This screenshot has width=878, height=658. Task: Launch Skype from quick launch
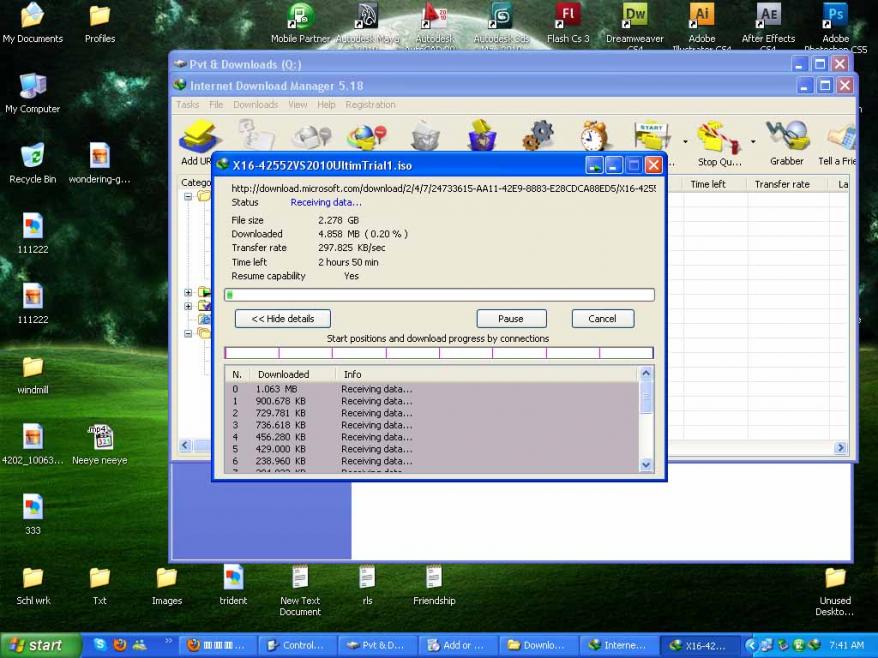pos(100,645)
